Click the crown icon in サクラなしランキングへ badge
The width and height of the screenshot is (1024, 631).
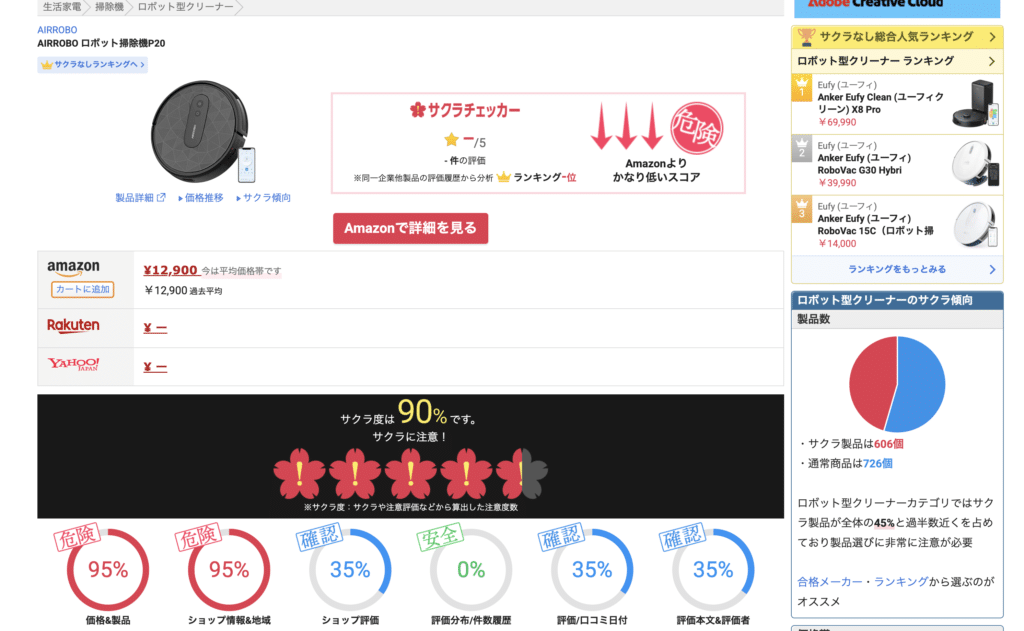(46, 65)
